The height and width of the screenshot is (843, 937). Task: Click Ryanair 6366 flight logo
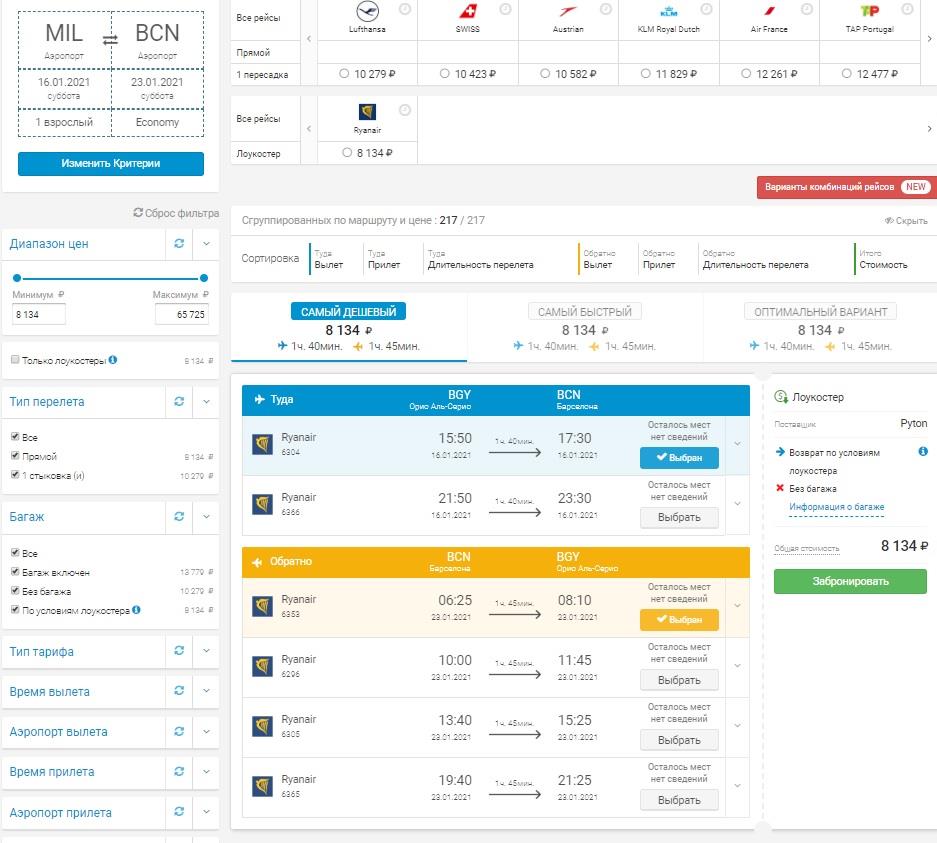coord(262,504)
